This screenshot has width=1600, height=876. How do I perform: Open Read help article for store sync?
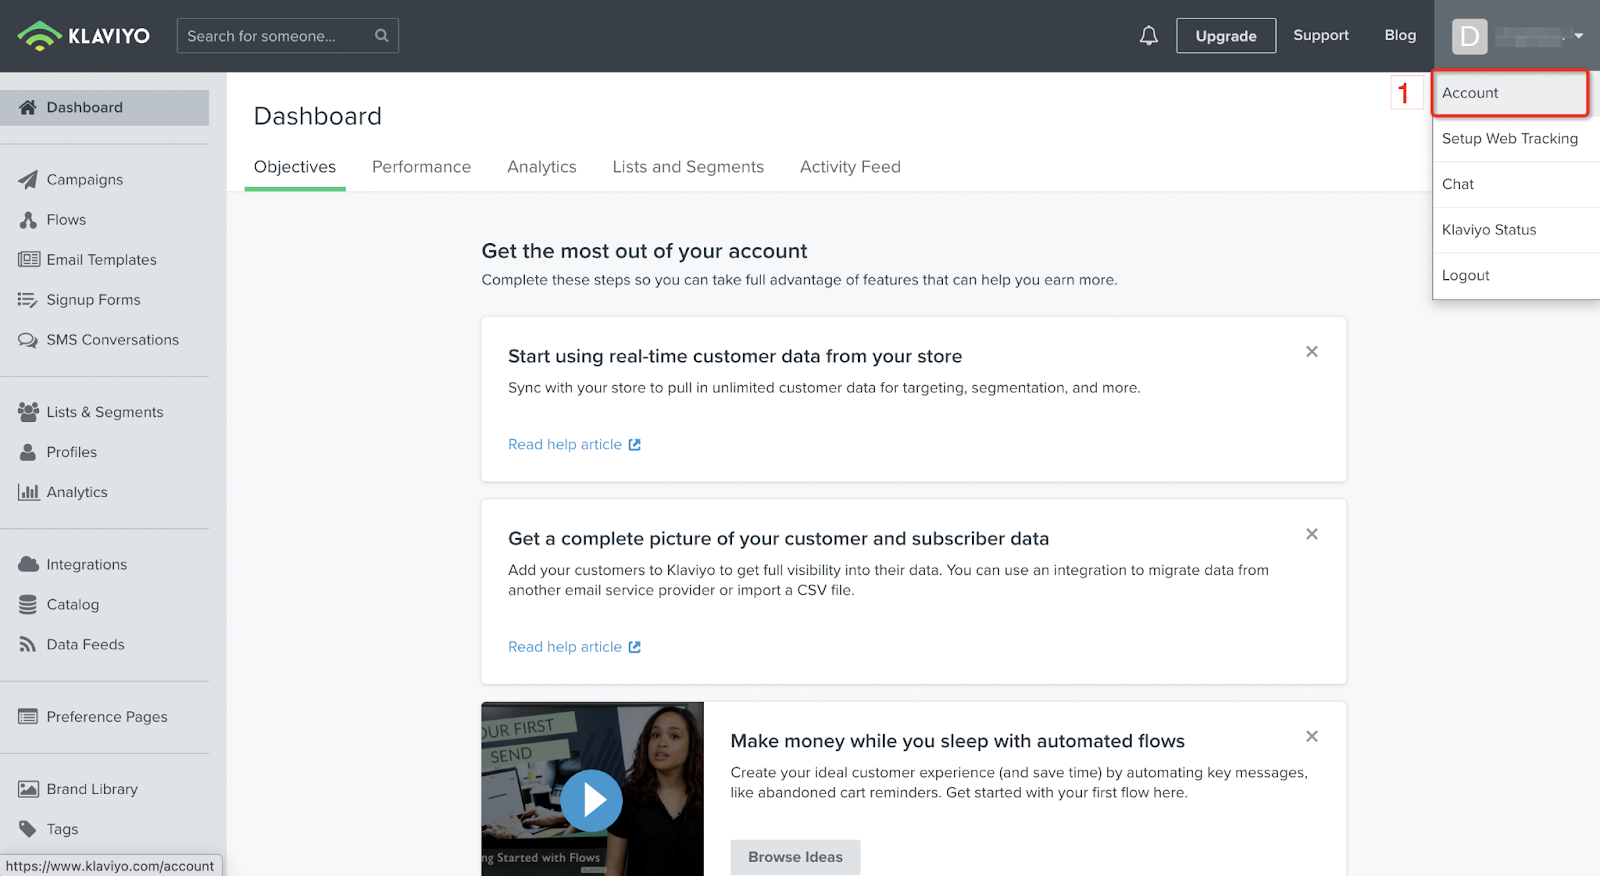(x=574, y=445)
